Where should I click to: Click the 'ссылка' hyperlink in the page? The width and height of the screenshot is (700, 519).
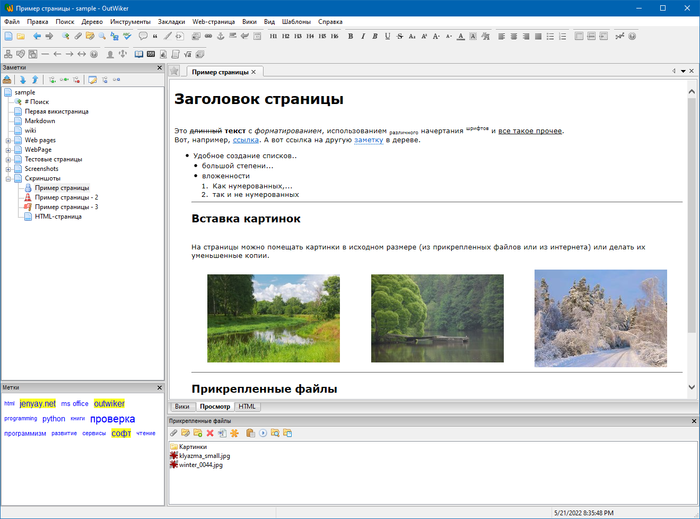coord(246,140)
